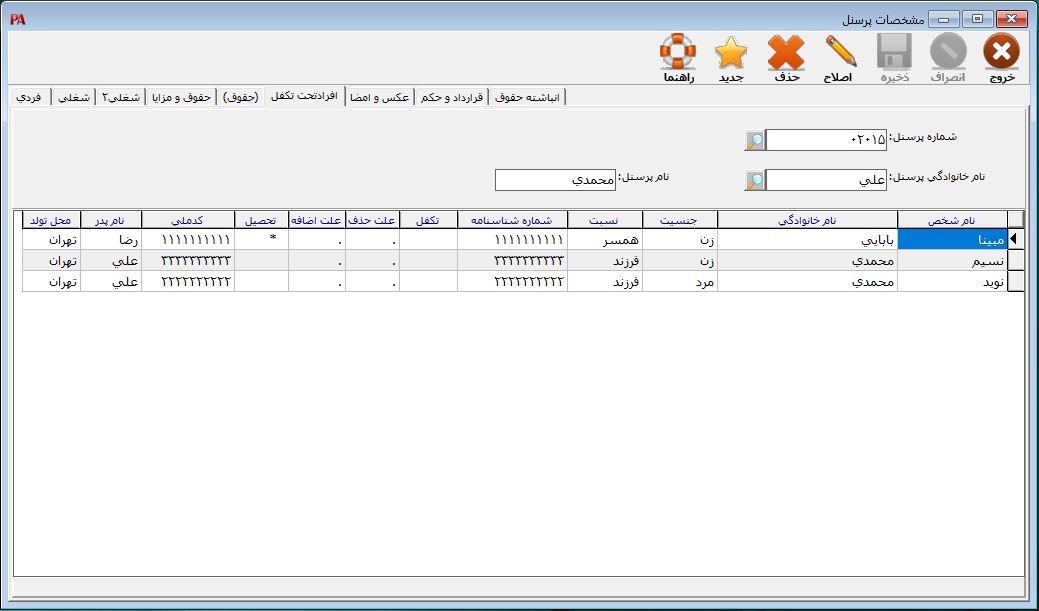1039x611 pixels.
Task: Switch to the فردی tab
Action: [29, 97]
